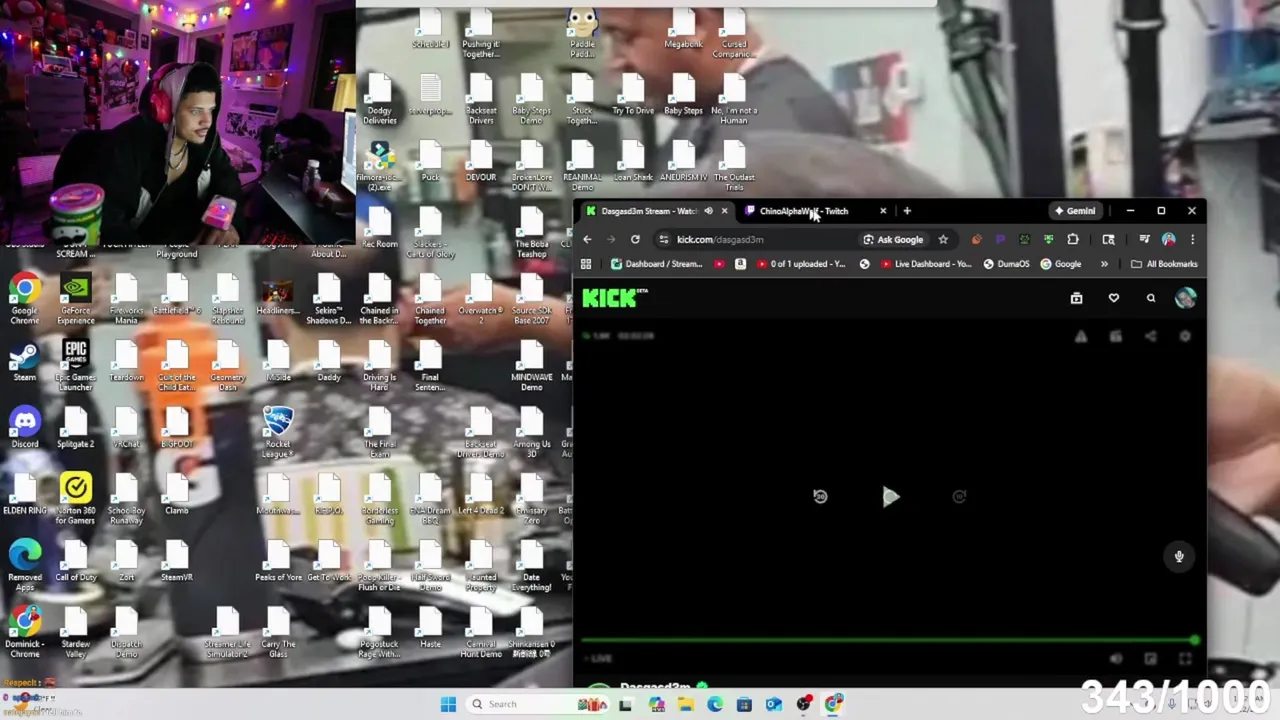Select Epic Games Launcher desktop icon

pos(75,365)
